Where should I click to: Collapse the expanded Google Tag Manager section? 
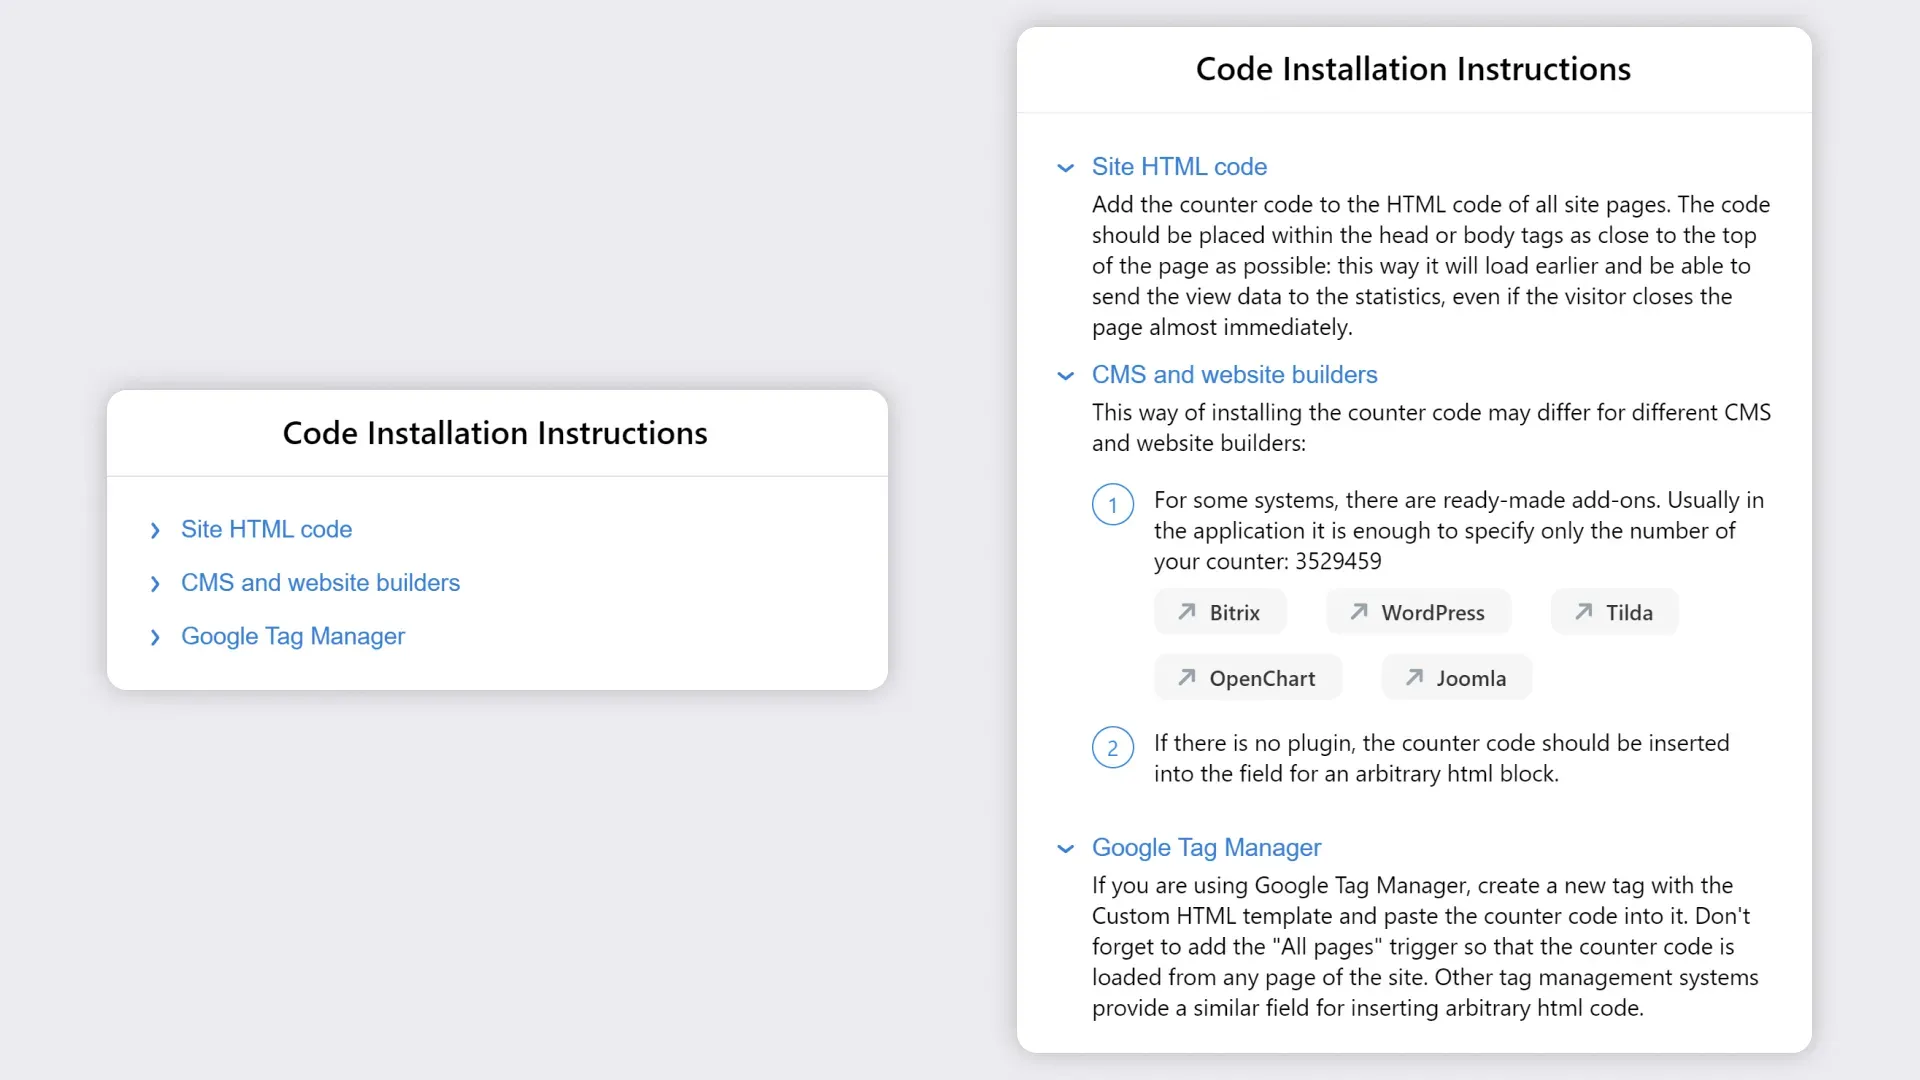click(x=1066, y=849)
